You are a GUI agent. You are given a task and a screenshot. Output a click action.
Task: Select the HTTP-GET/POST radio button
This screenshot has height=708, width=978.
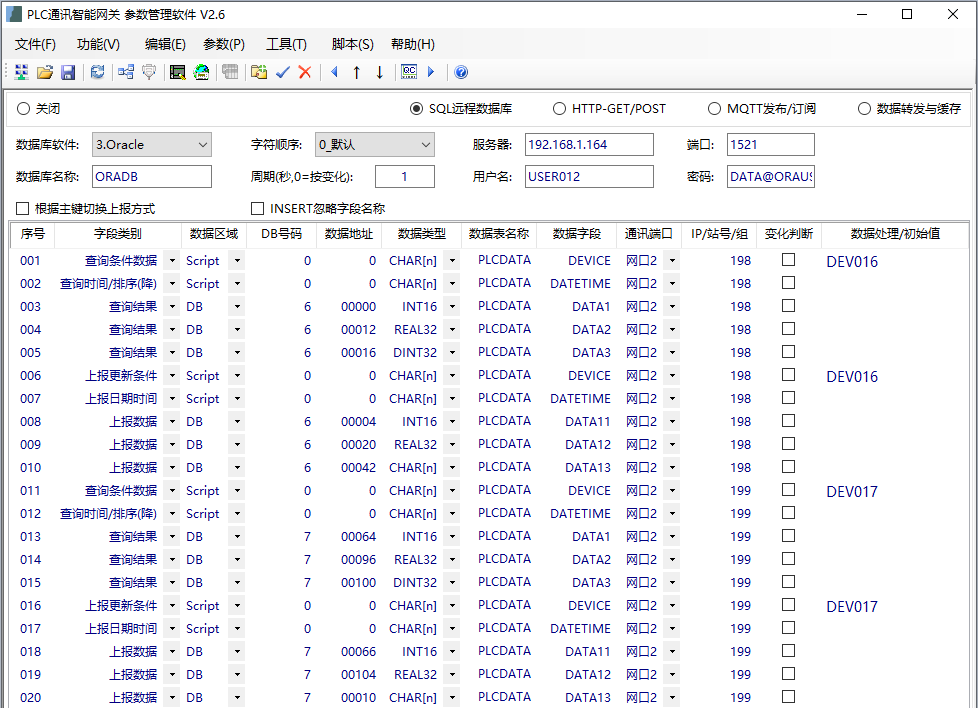click(560, 109)
